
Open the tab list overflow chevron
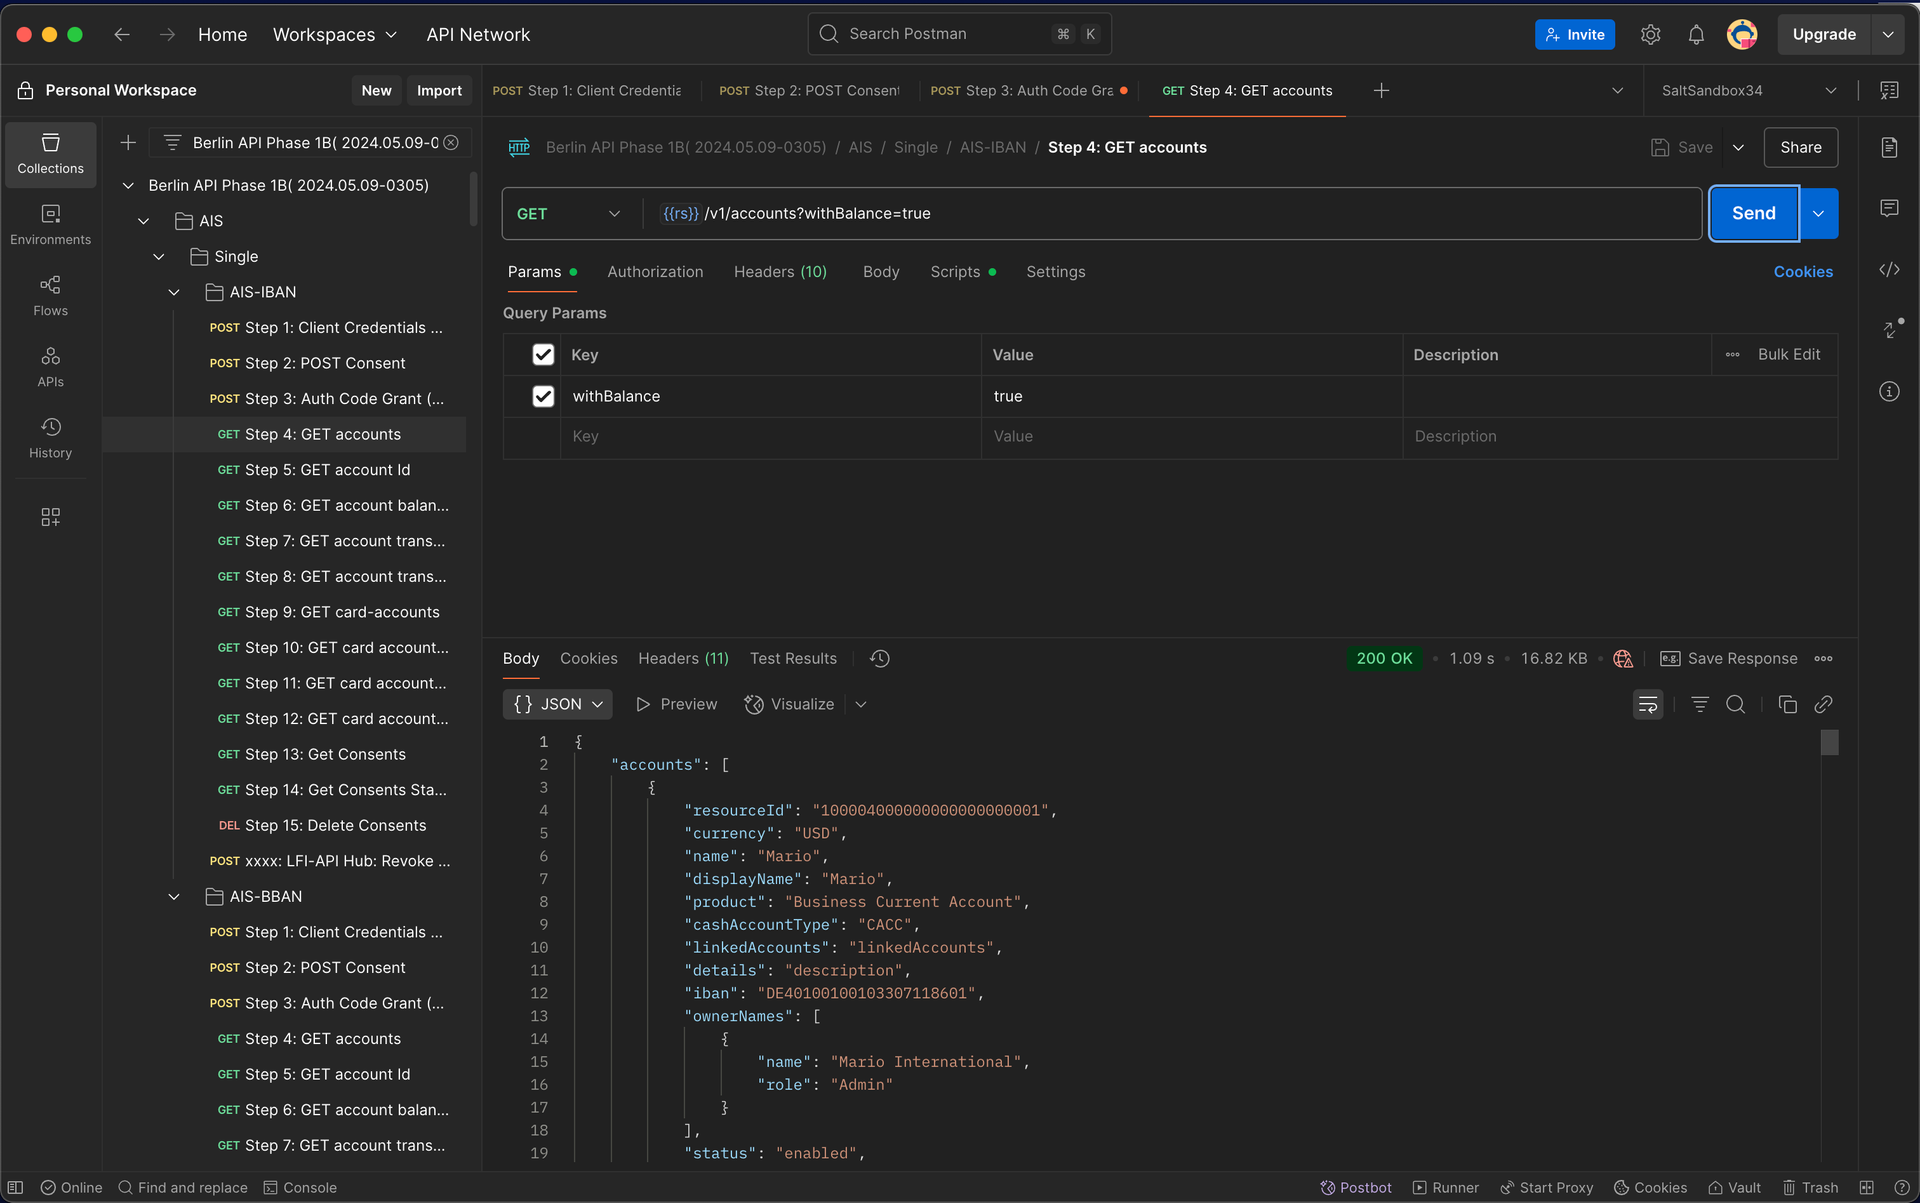click(x=1617, y=90)
